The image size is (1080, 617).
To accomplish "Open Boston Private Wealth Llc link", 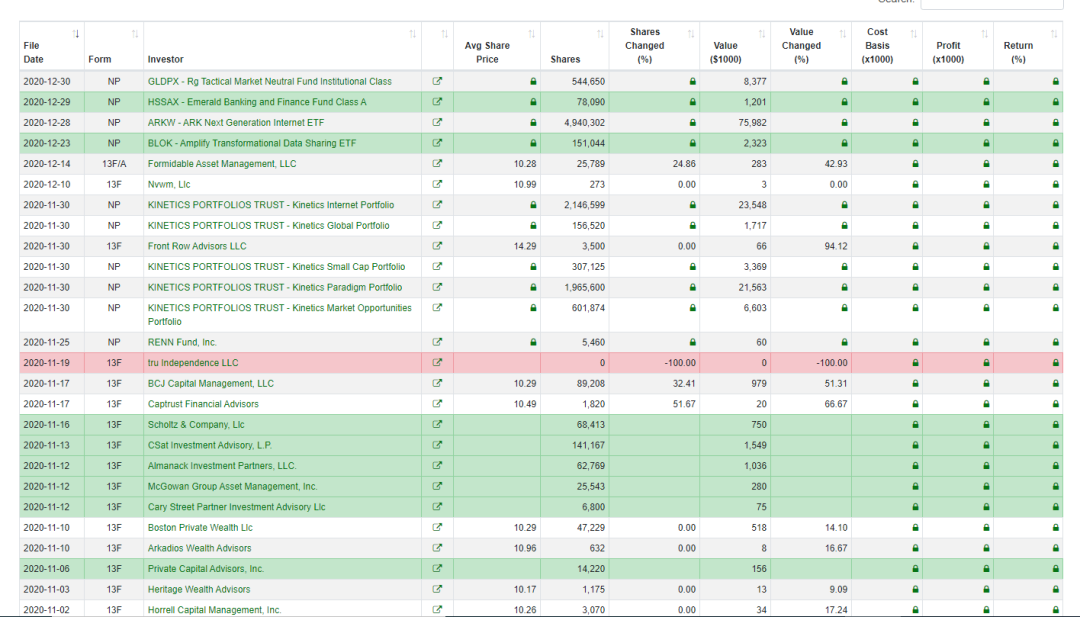I will [x=200, y=528].
